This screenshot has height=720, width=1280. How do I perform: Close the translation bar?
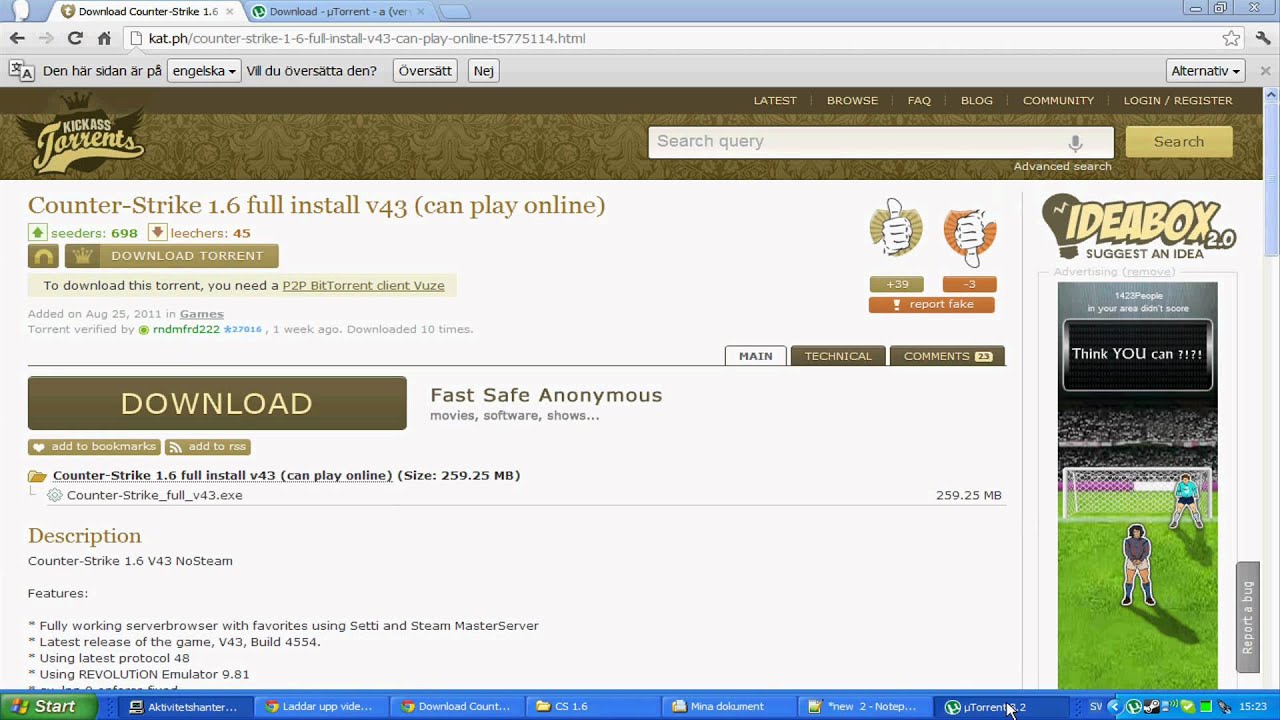1265,71
